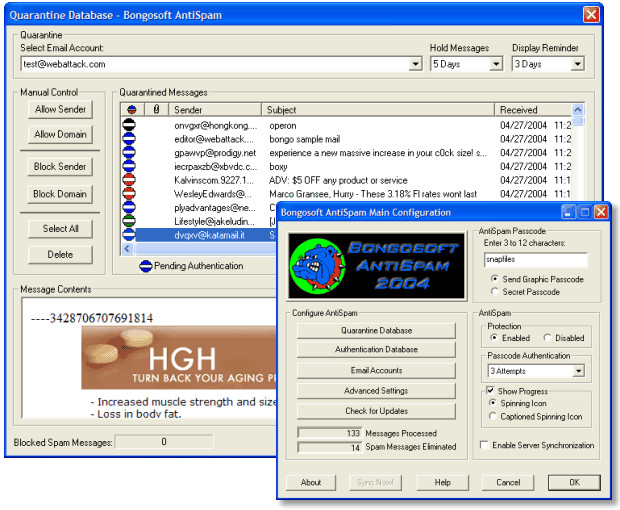This screenshot has width=620, height=510.
Task: Click red status icon beside WesleyEdwards sender
Action: [129, 193]
